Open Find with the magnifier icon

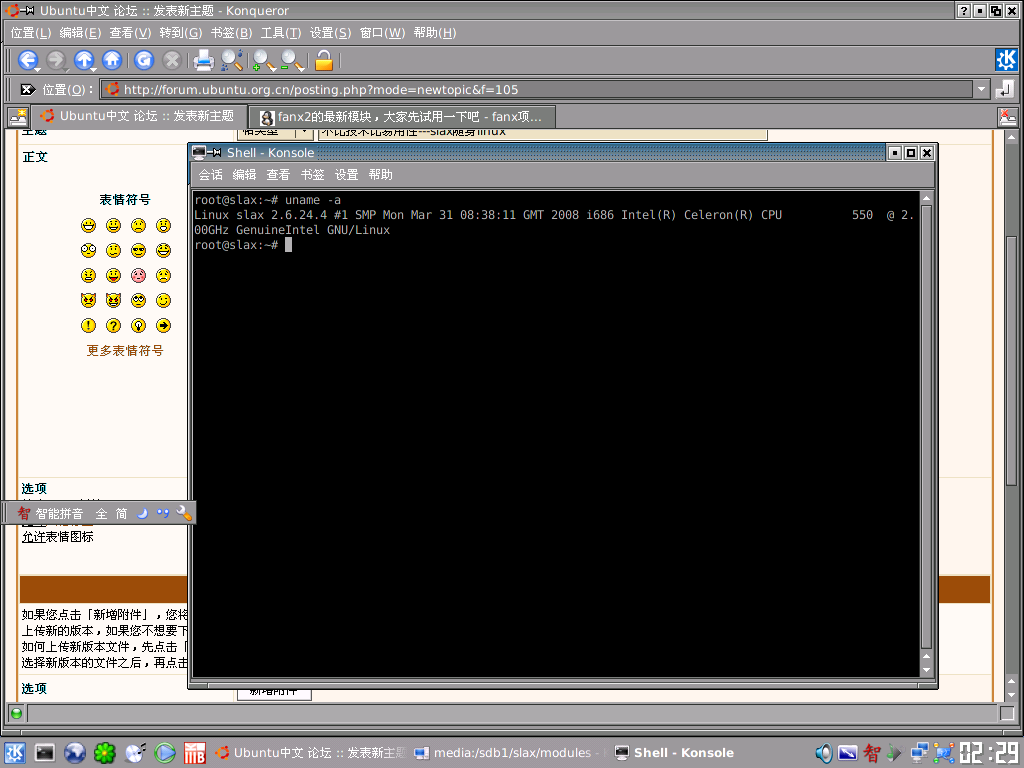[x=232, y=60]
